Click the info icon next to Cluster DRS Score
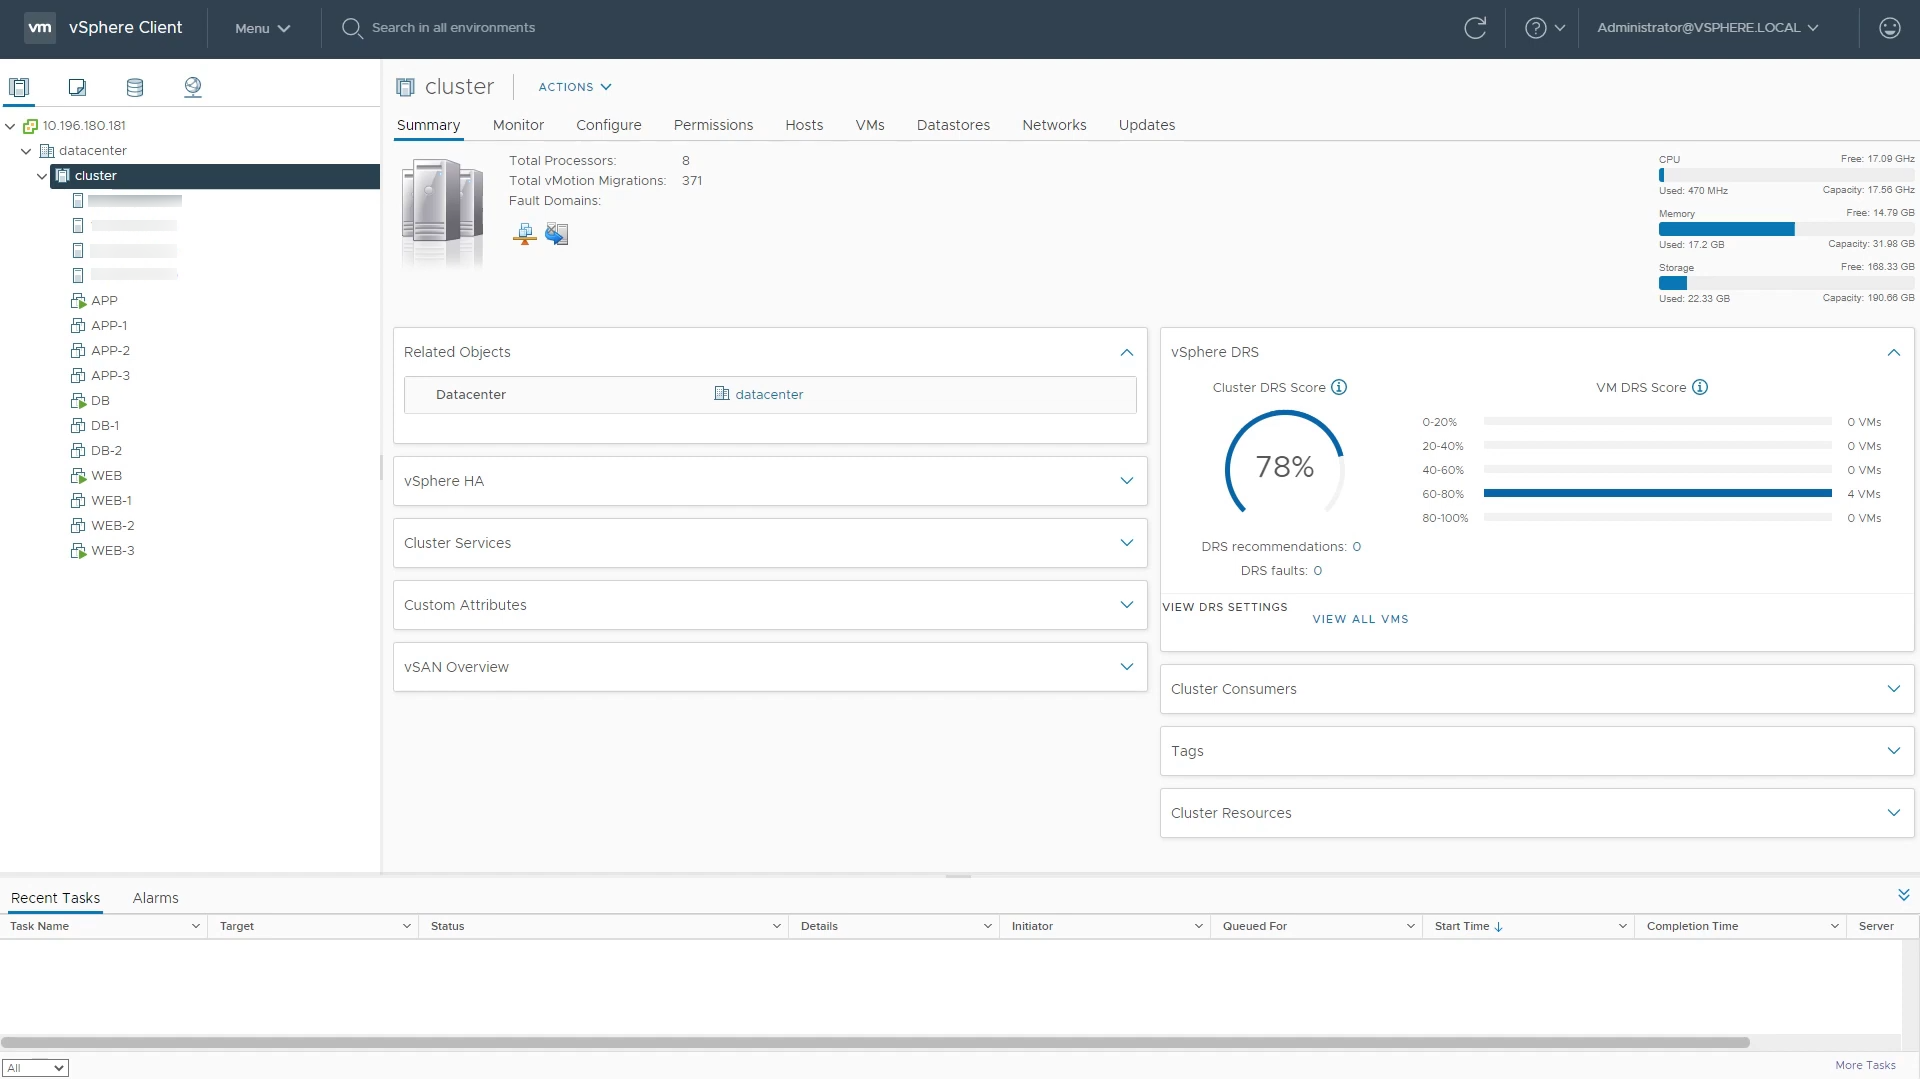1920x1079 pixels. [1339, 387]
